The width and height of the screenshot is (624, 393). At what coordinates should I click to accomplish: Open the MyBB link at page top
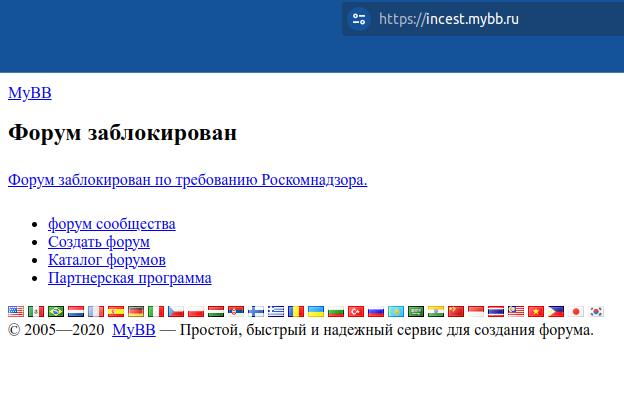point(30,93)
